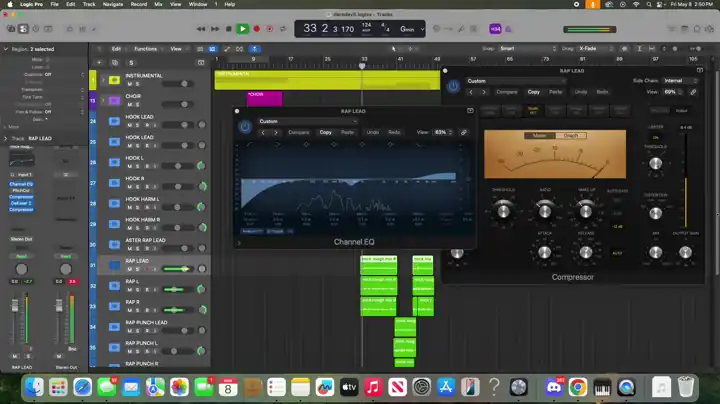Screen dimensions: 720x404
Task: Click the red Record button
Action: [x=257, y=29]
